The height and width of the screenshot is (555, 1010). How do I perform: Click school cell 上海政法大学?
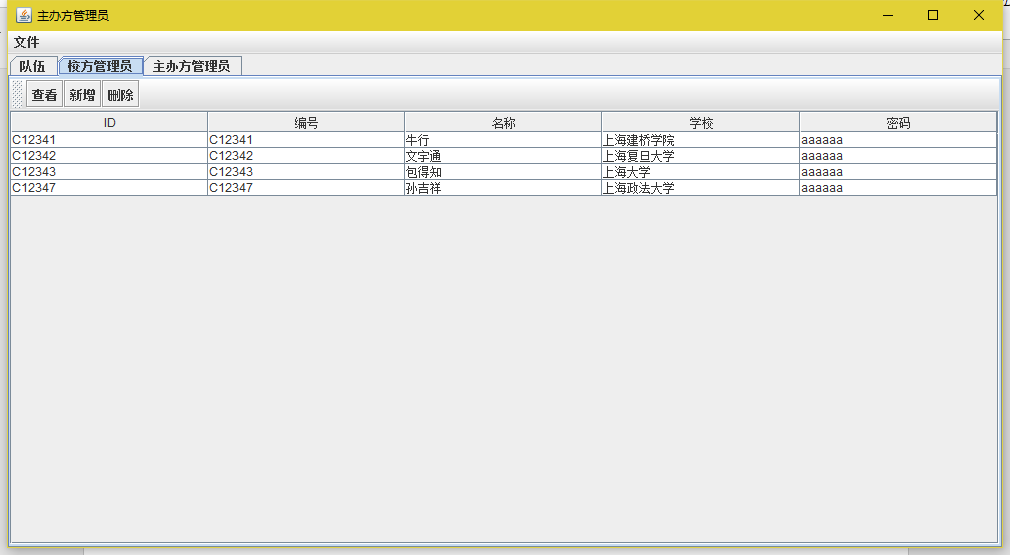(701, 188)
